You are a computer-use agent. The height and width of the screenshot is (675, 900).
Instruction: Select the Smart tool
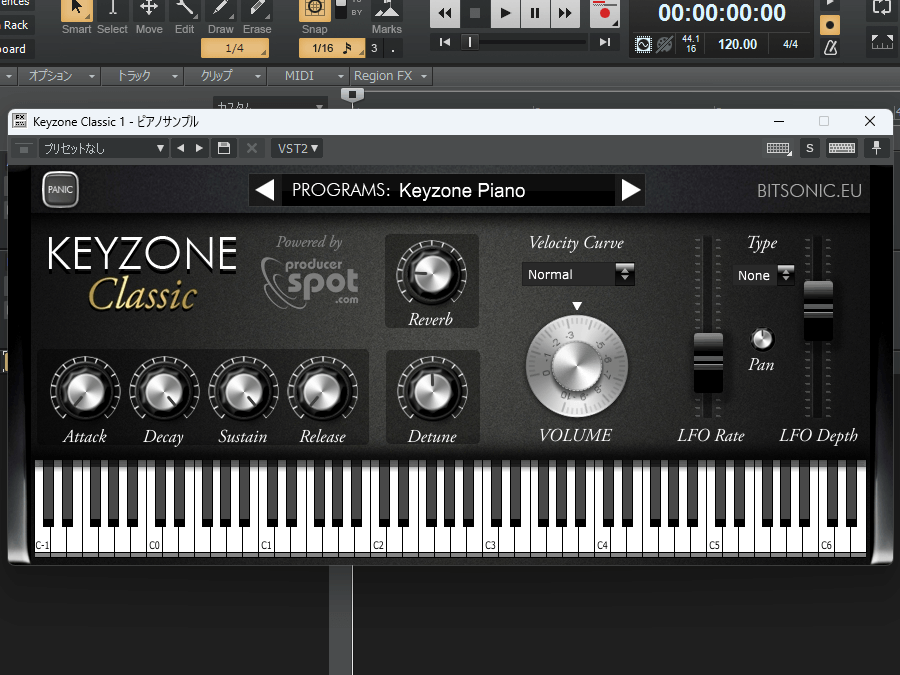[x=76, y=11]
